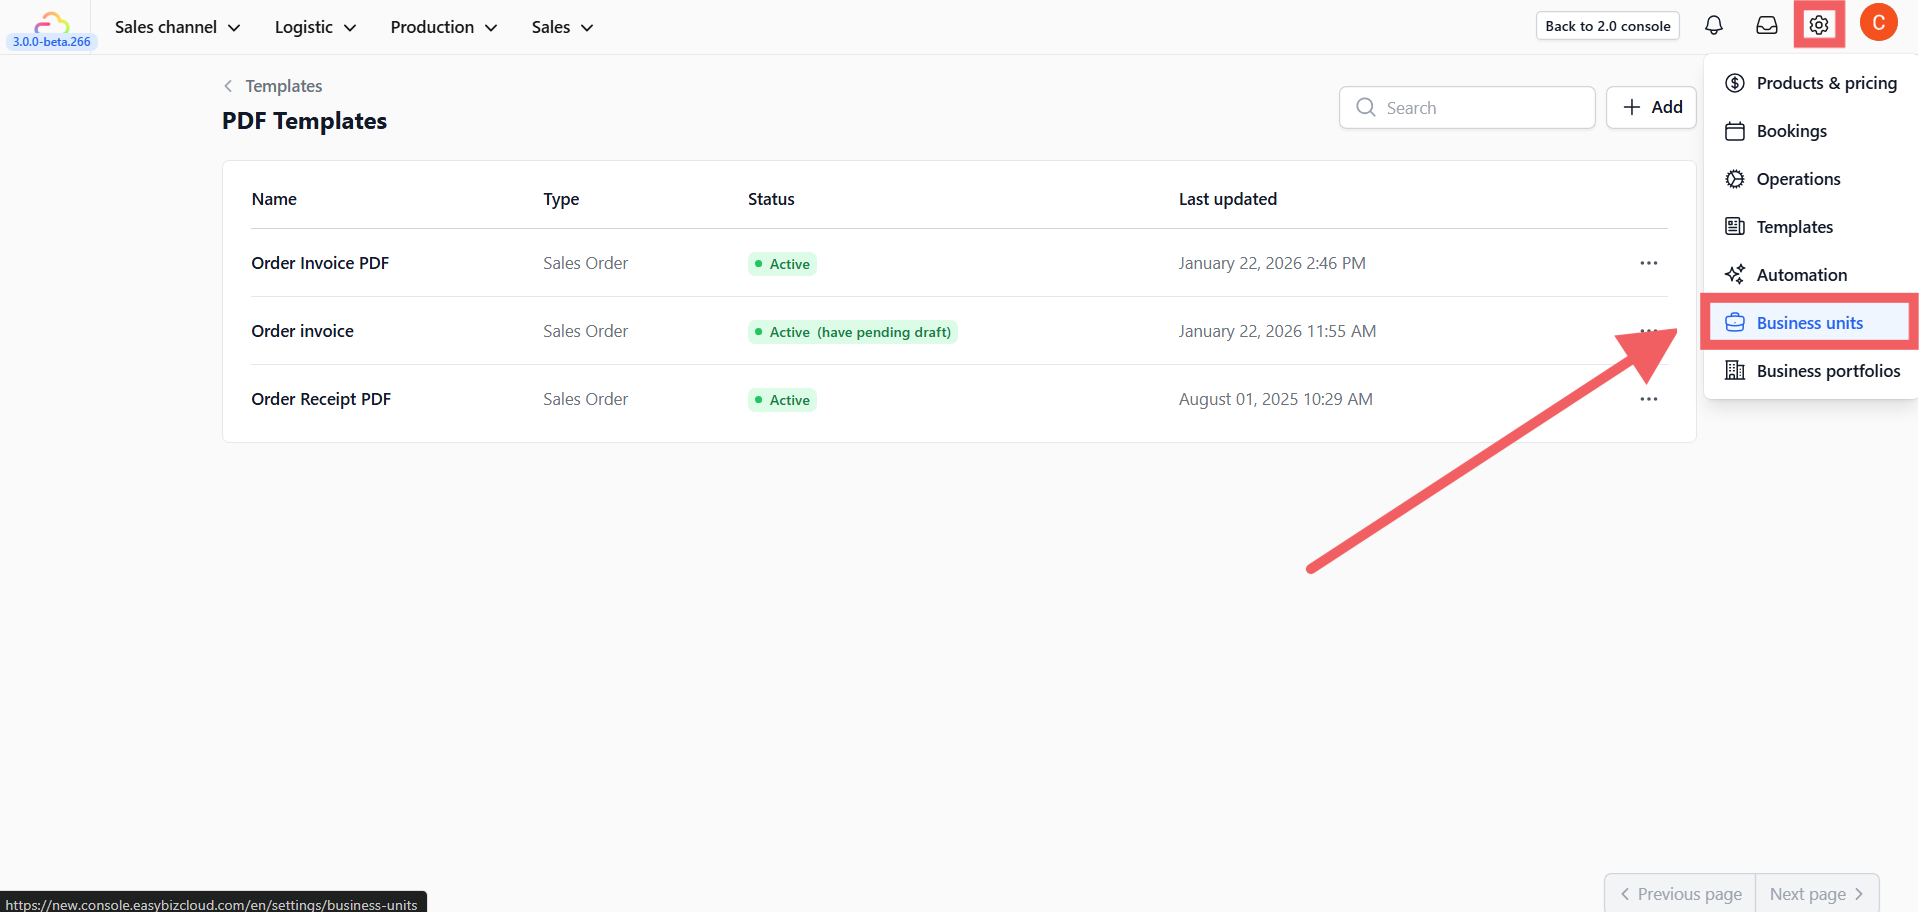Click the settings gear icon
This screenshot has height=913, width=1919.
1819,26
